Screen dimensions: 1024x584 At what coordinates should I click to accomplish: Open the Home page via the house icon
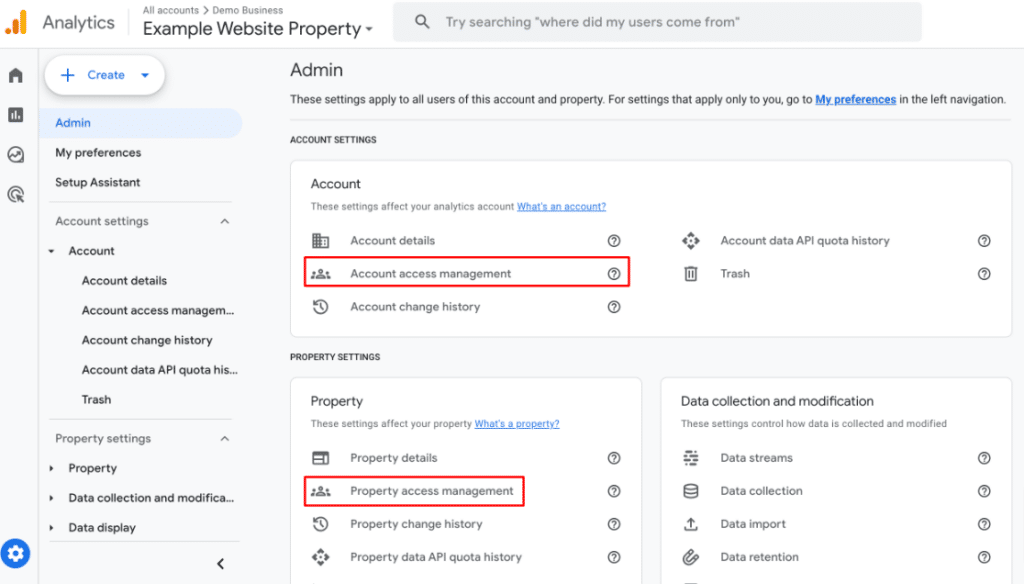coord(15,74)
